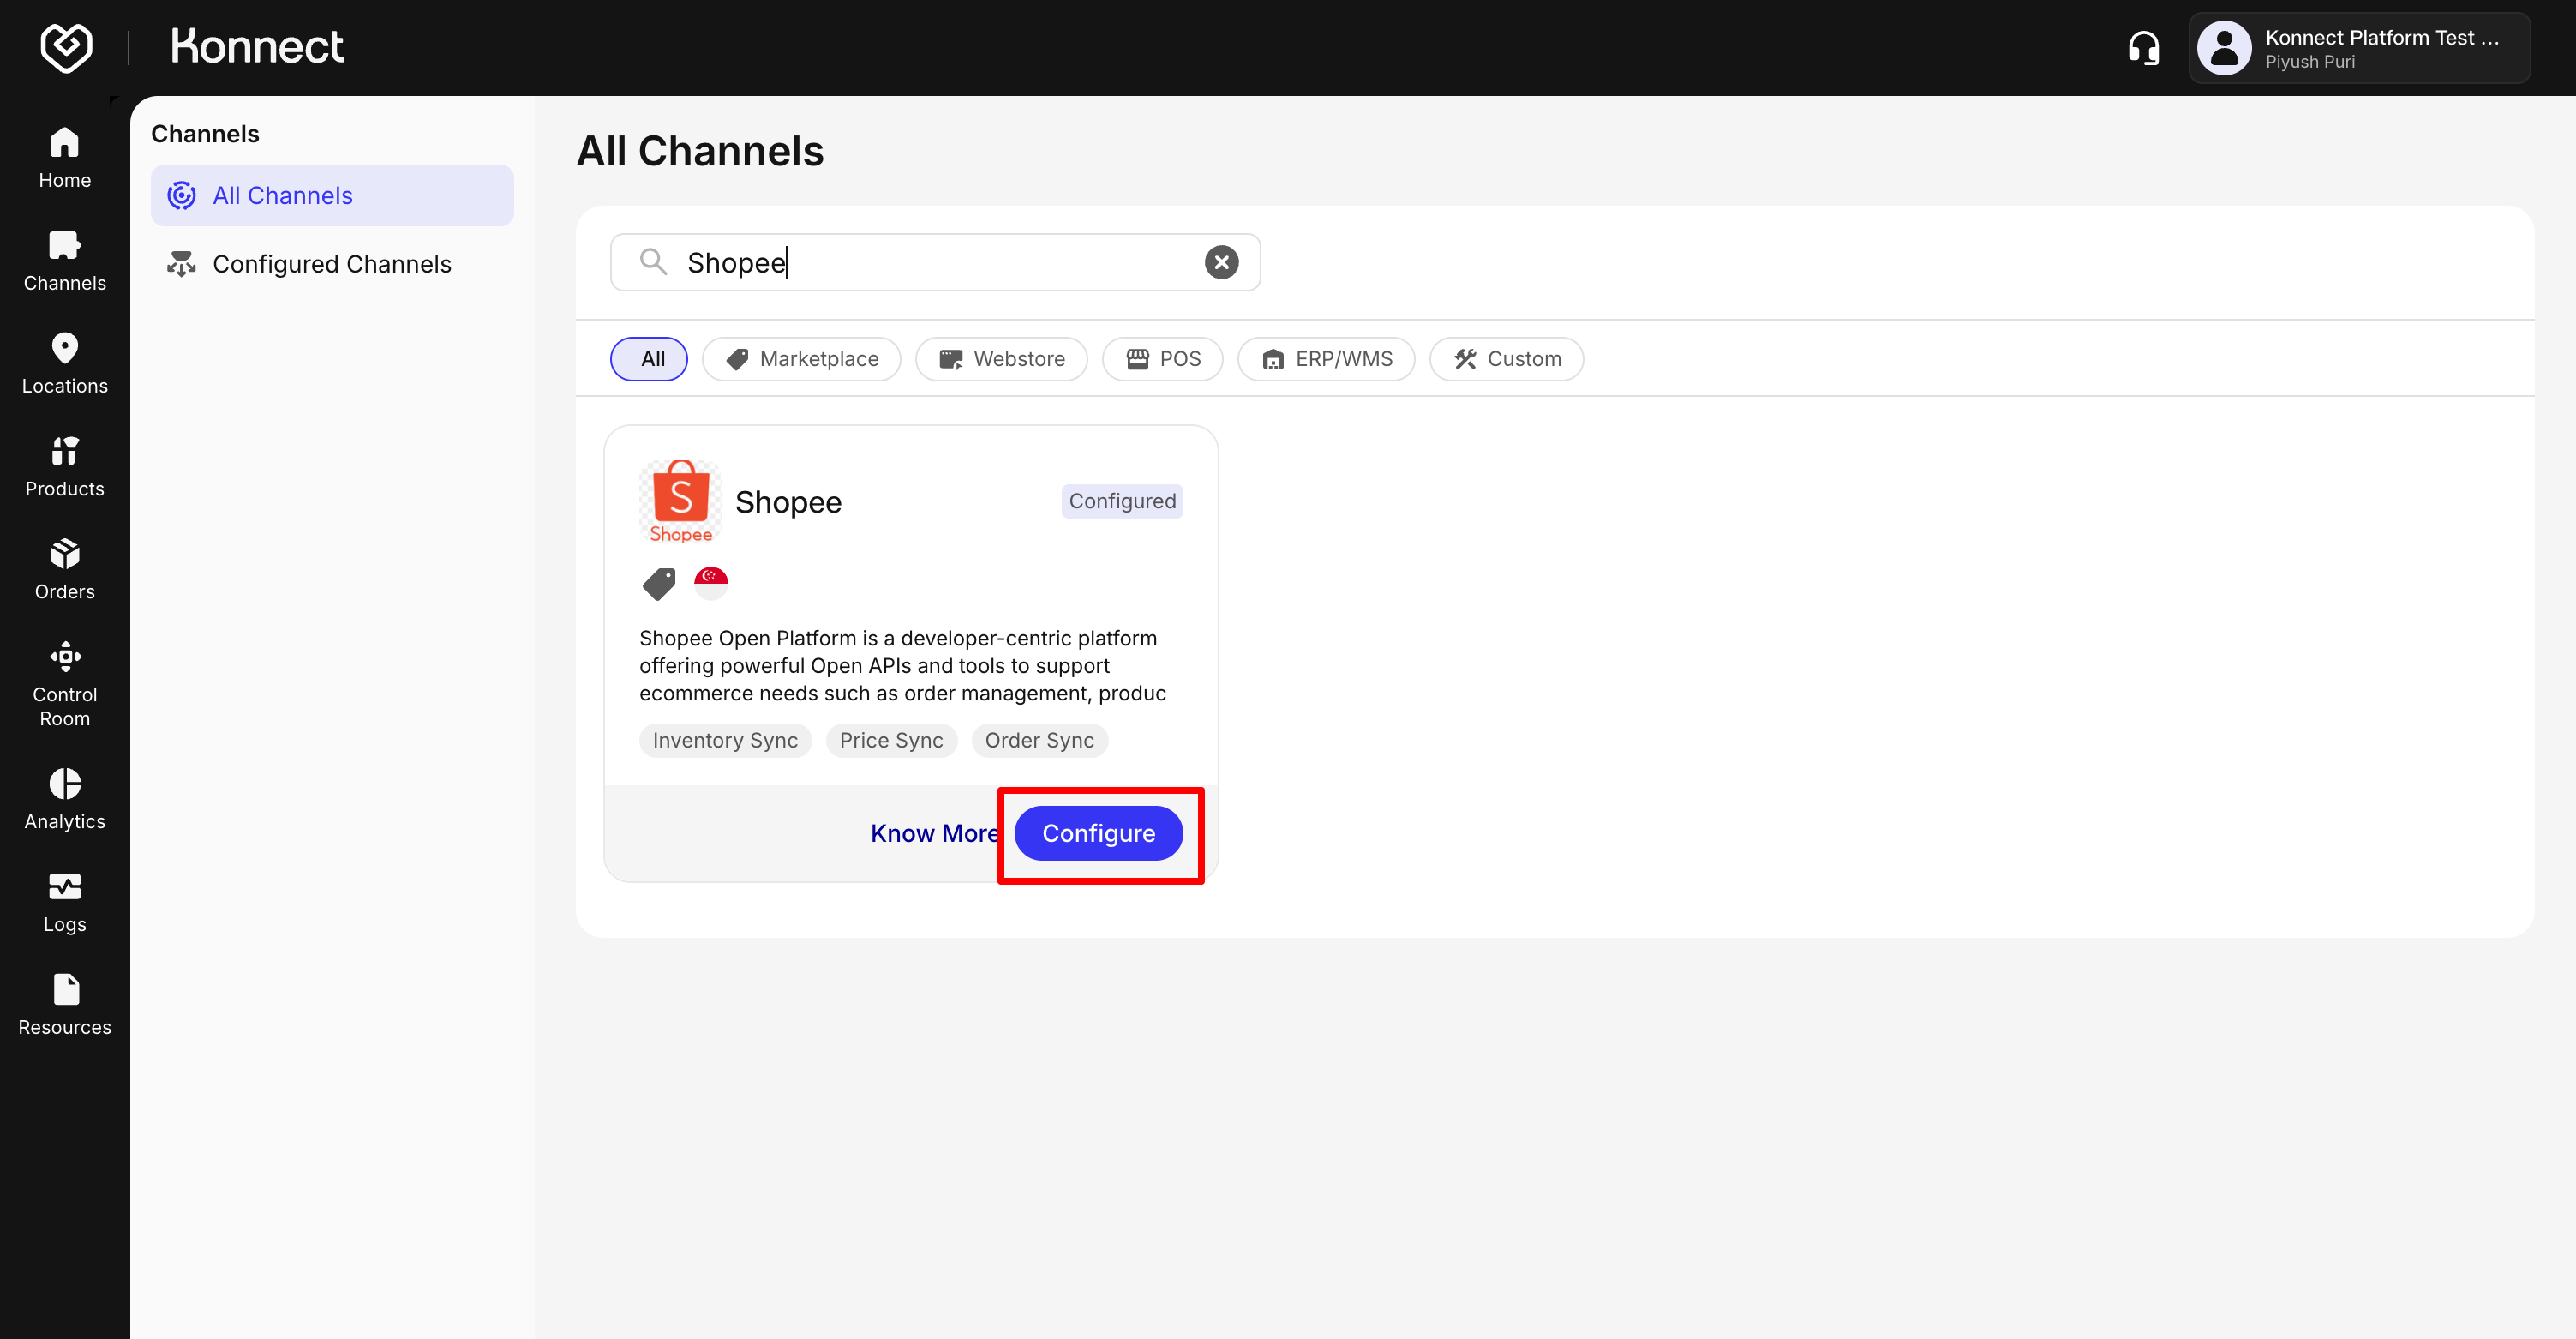
Task: Filter by Marketplace channels
Action: tap(801, 359)
